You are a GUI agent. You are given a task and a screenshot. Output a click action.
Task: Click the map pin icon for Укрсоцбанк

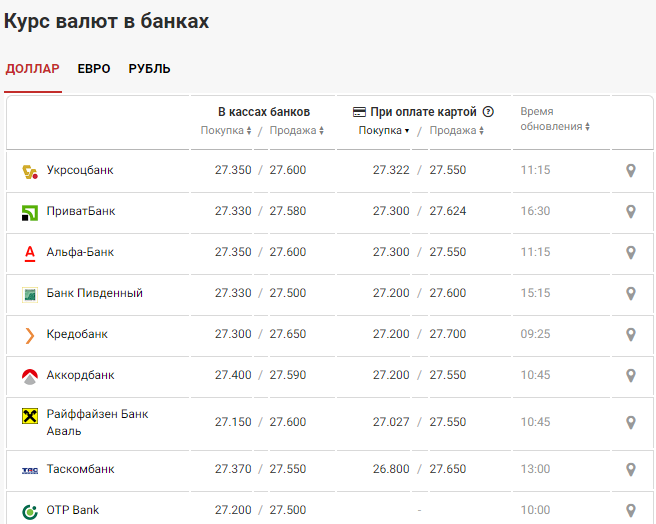pyautogui.click(x=630, y=171)
